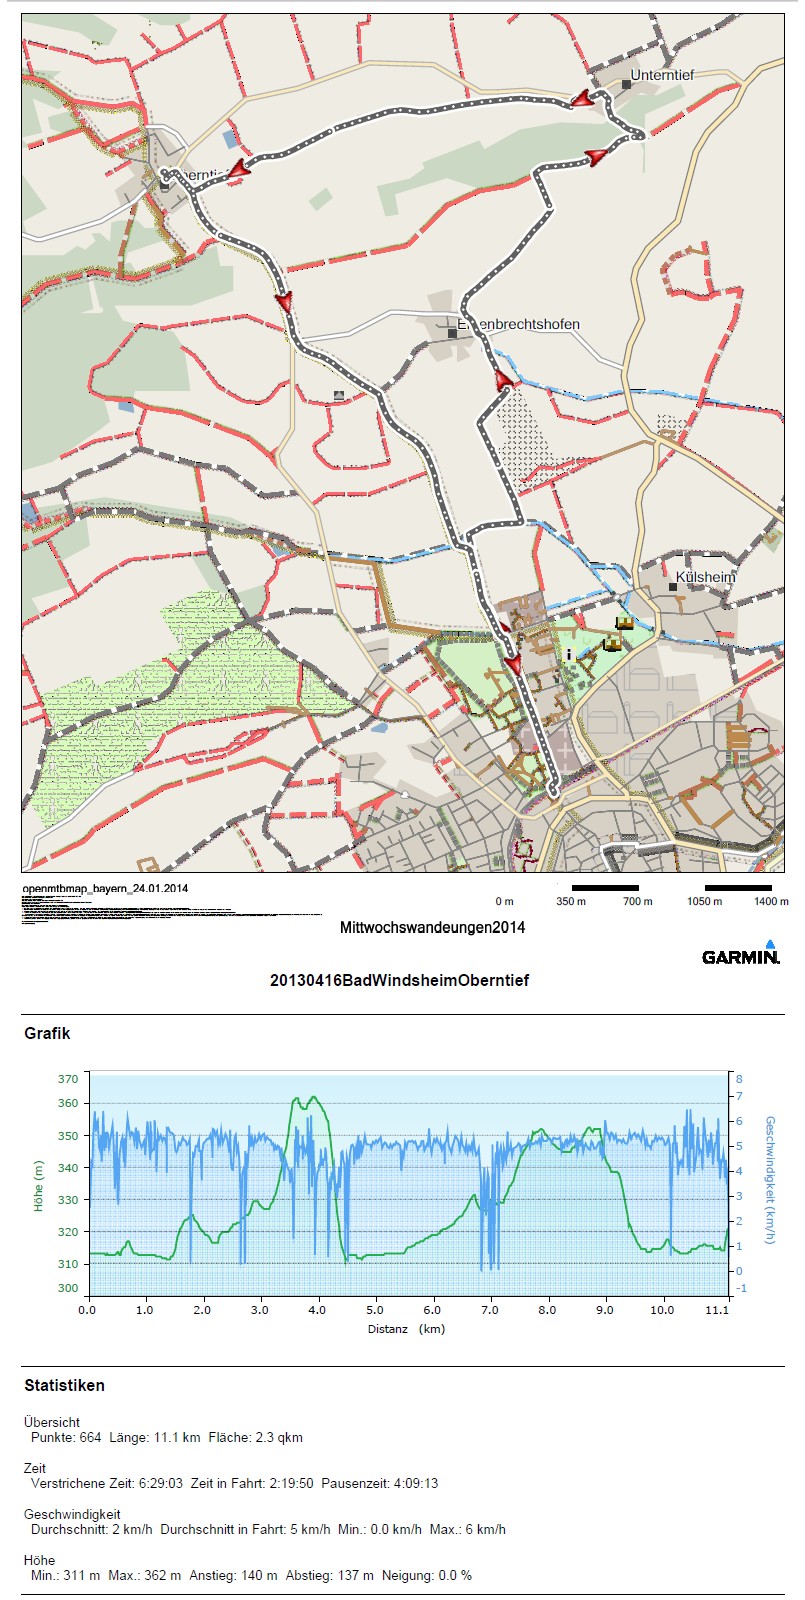Click the openmtbmap_bayern map name text
805x1600 pixels.
pyautogui.click(x=105, y=888)
